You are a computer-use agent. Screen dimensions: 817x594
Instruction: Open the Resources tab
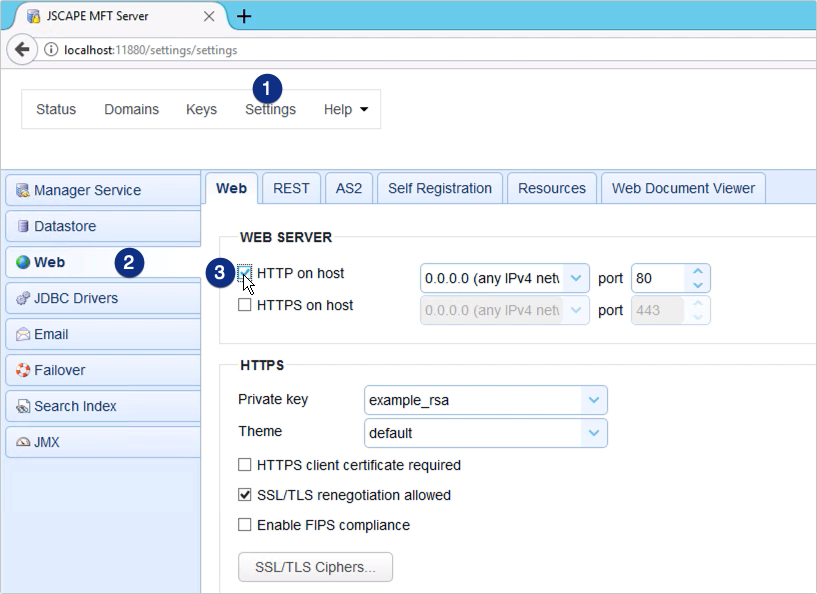point(552,188)
